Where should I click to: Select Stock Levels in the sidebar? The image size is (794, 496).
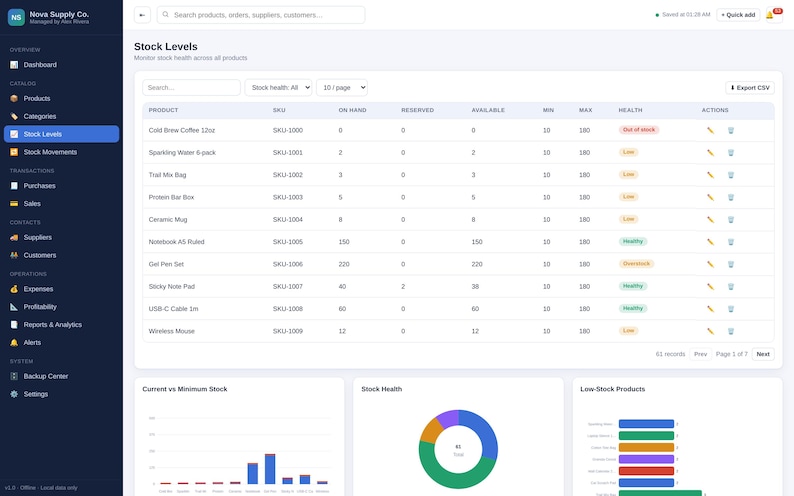pos(61,134)
